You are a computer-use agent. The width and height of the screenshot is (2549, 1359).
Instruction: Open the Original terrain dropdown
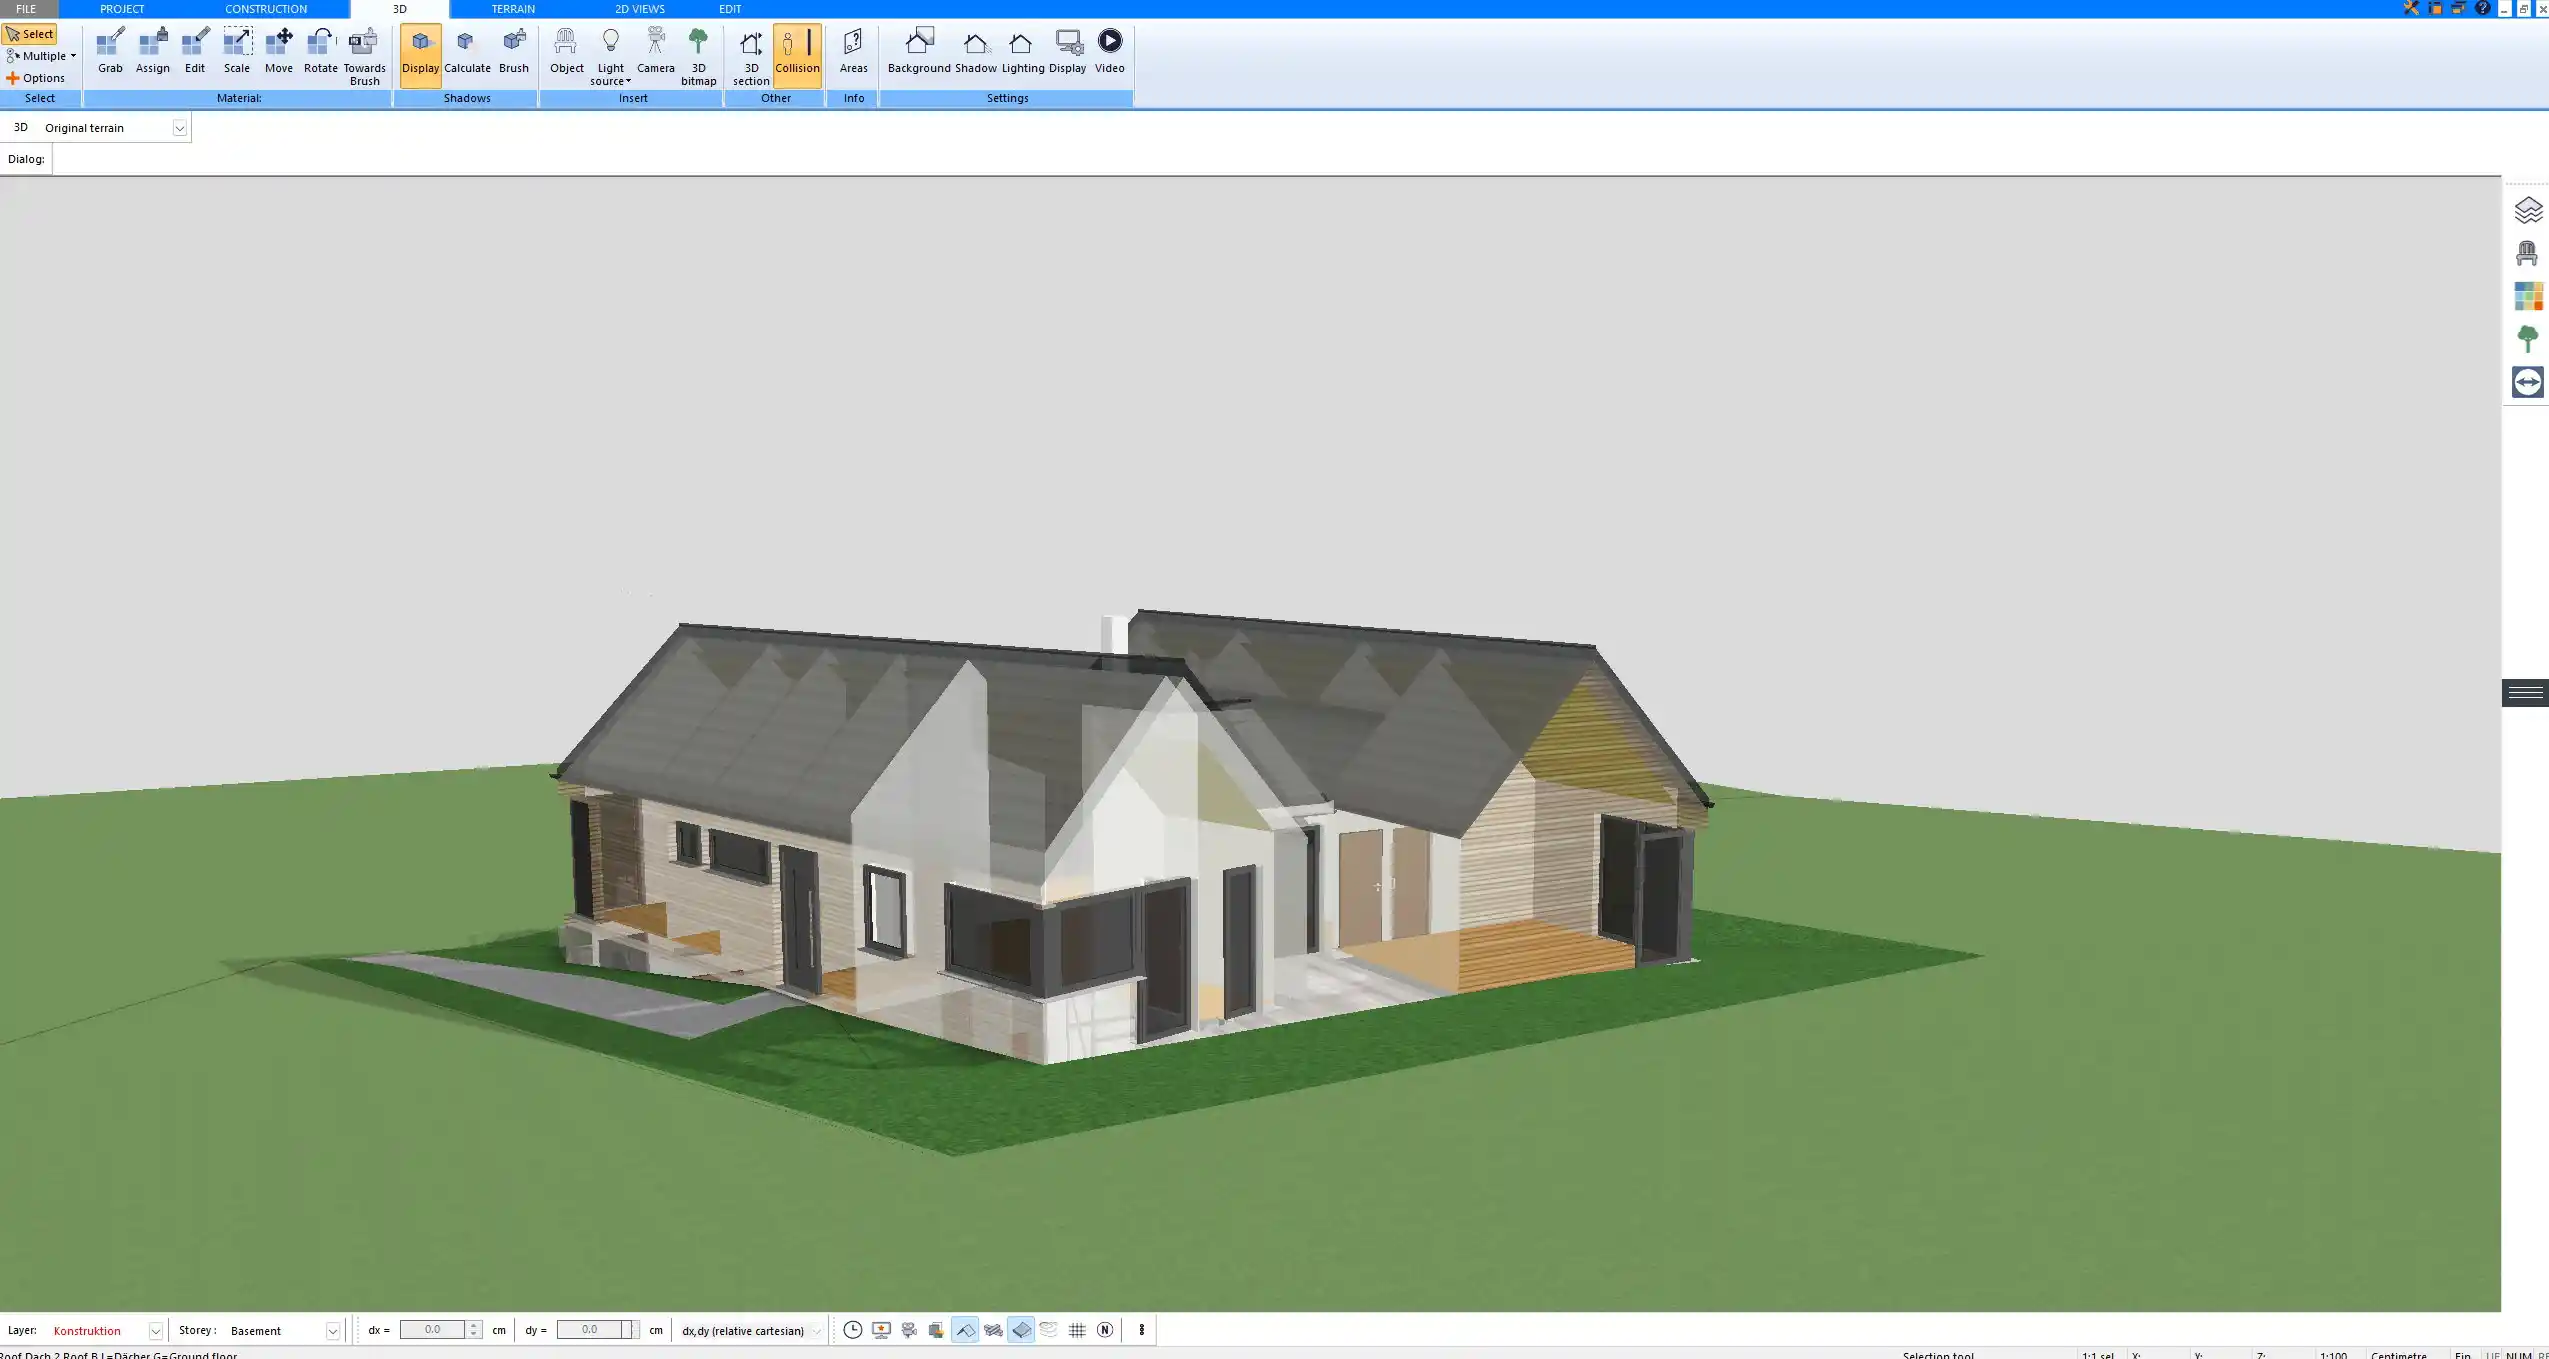click(x=179, y=127)
